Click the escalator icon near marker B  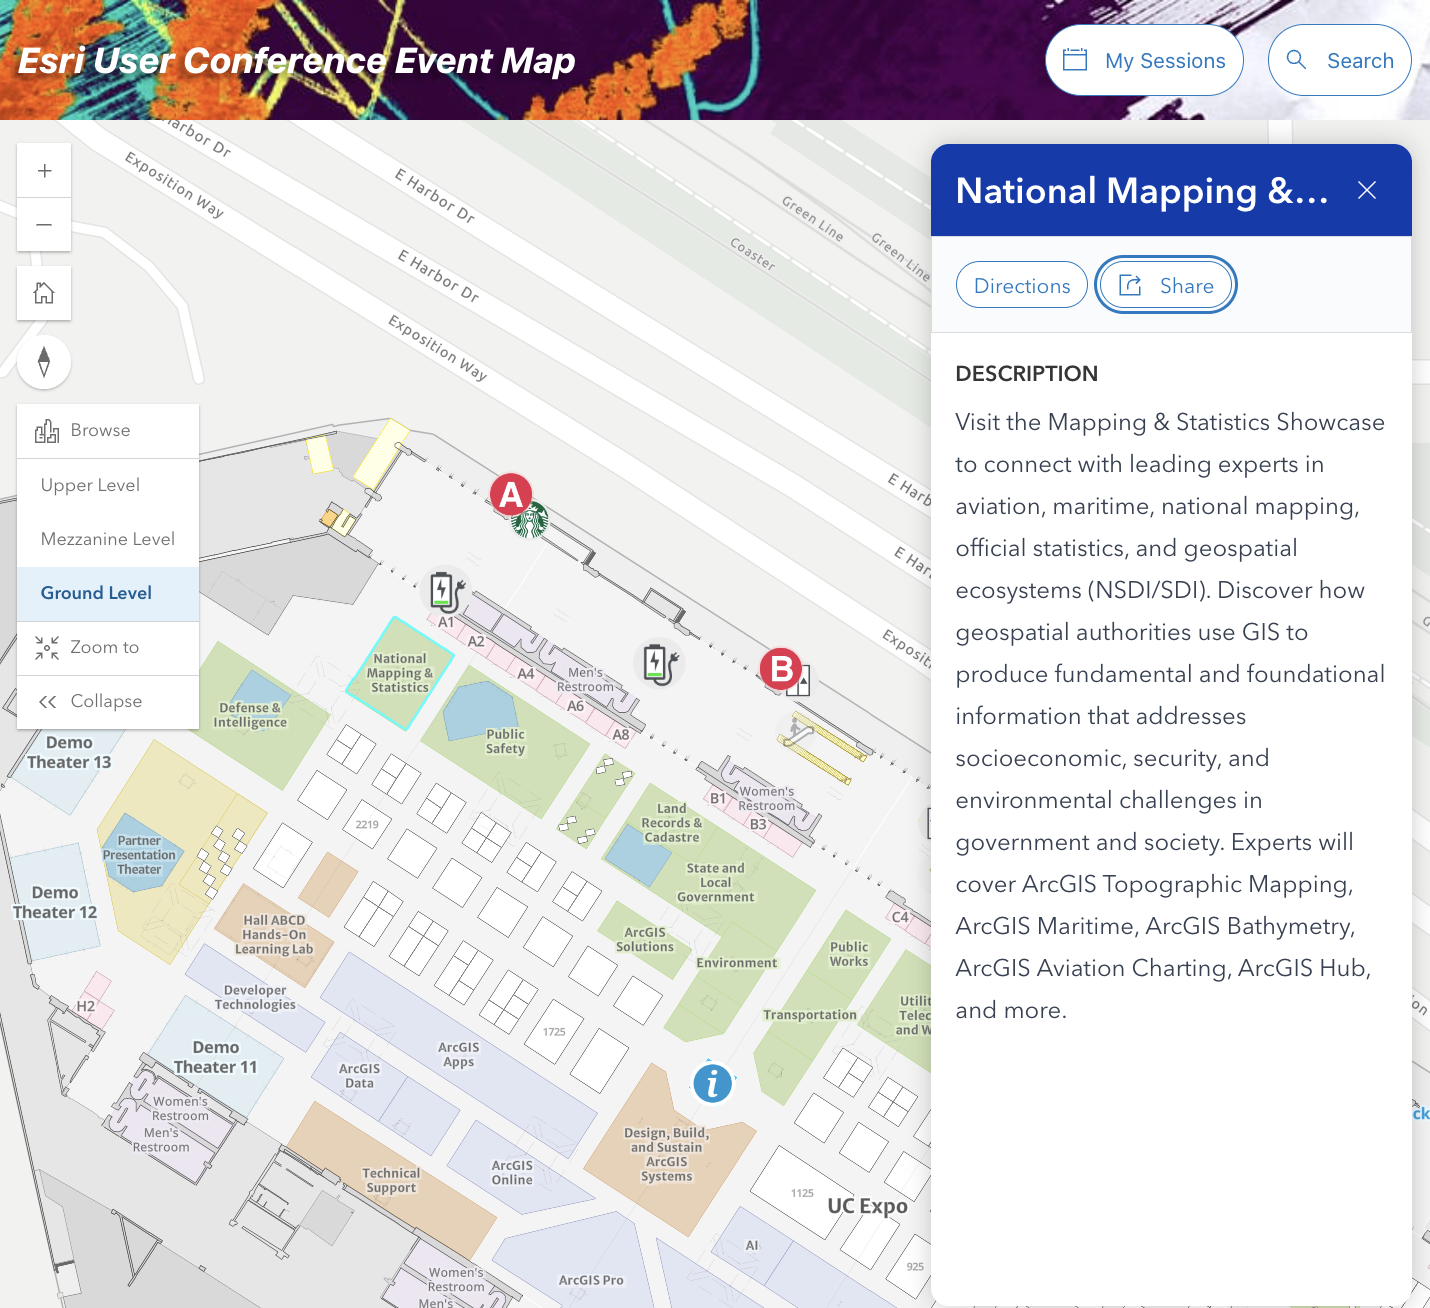797,733
